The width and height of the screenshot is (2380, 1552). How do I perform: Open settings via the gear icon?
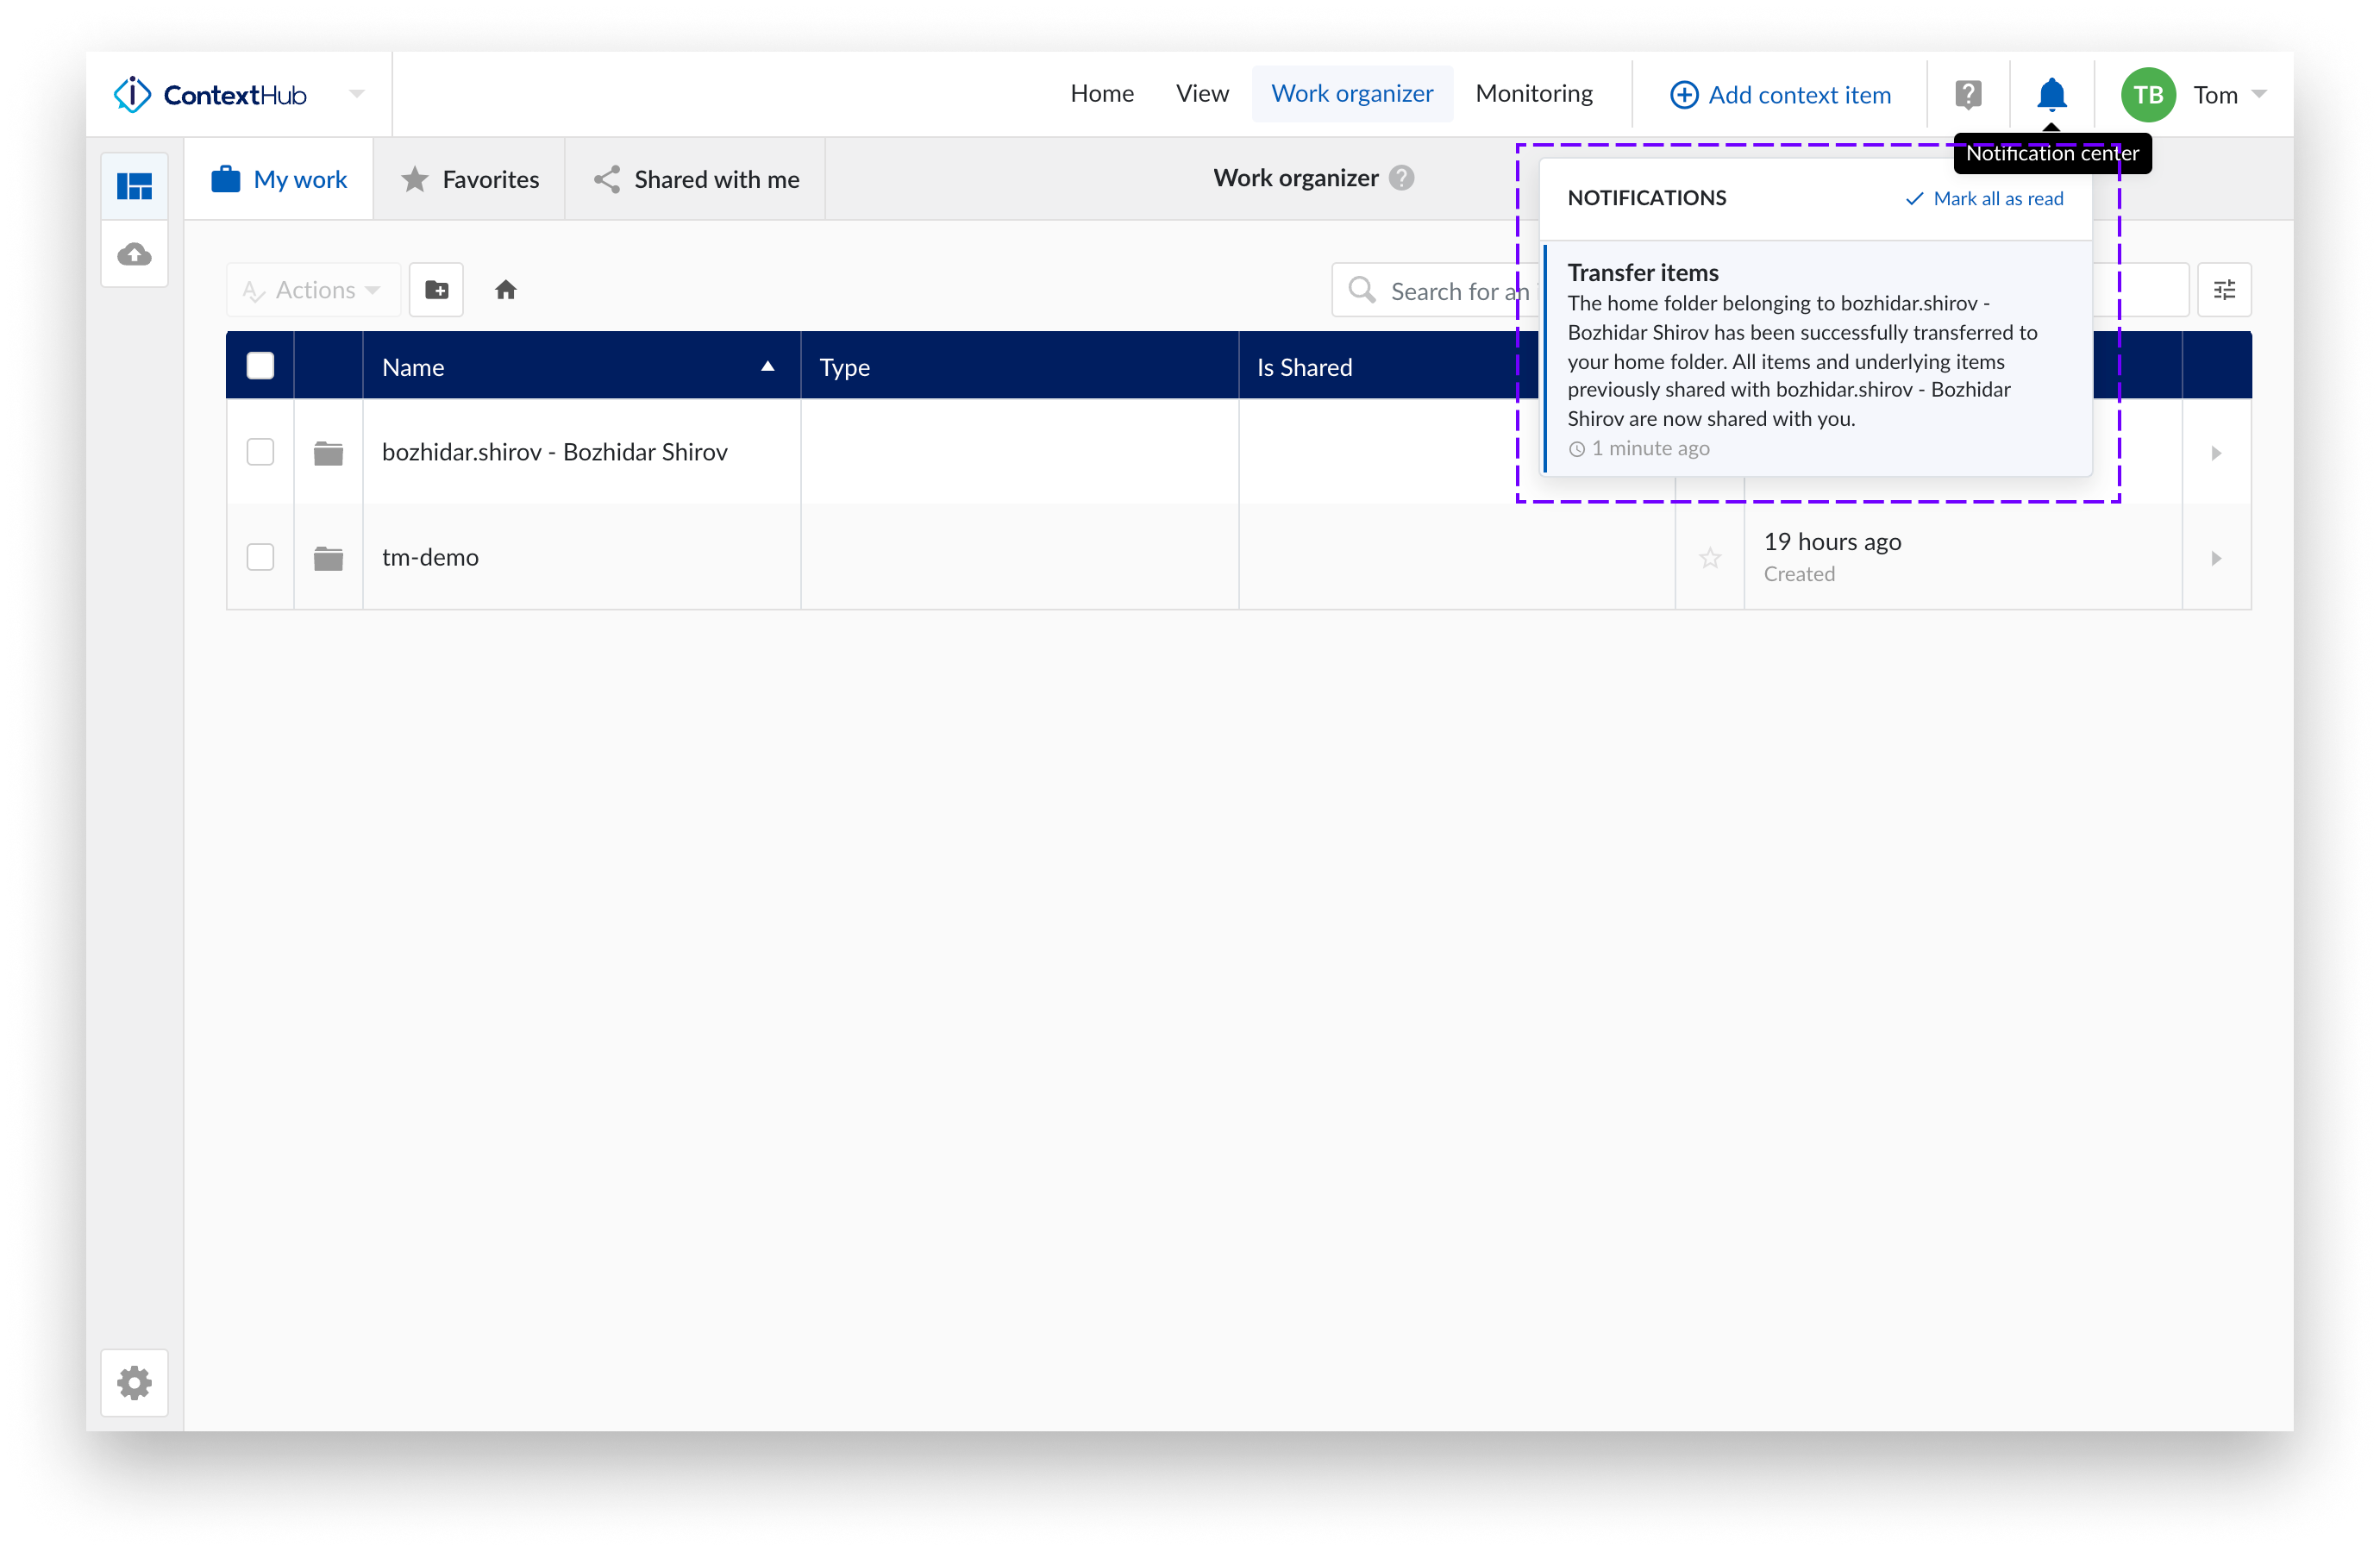[134, 1383]
